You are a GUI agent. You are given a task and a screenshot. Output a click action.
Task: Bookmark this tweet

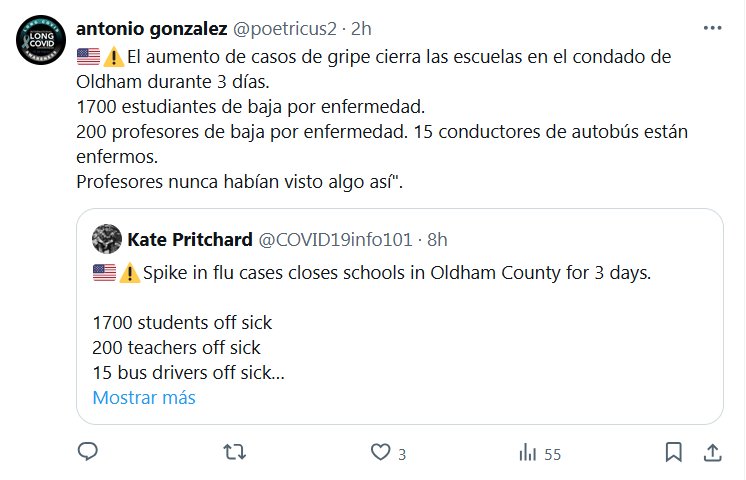pos(674,453)
